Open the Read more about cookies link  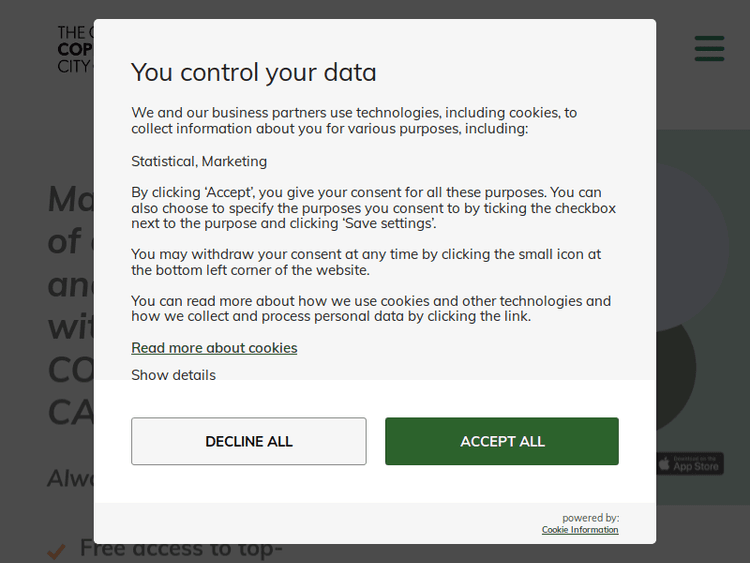214,348
